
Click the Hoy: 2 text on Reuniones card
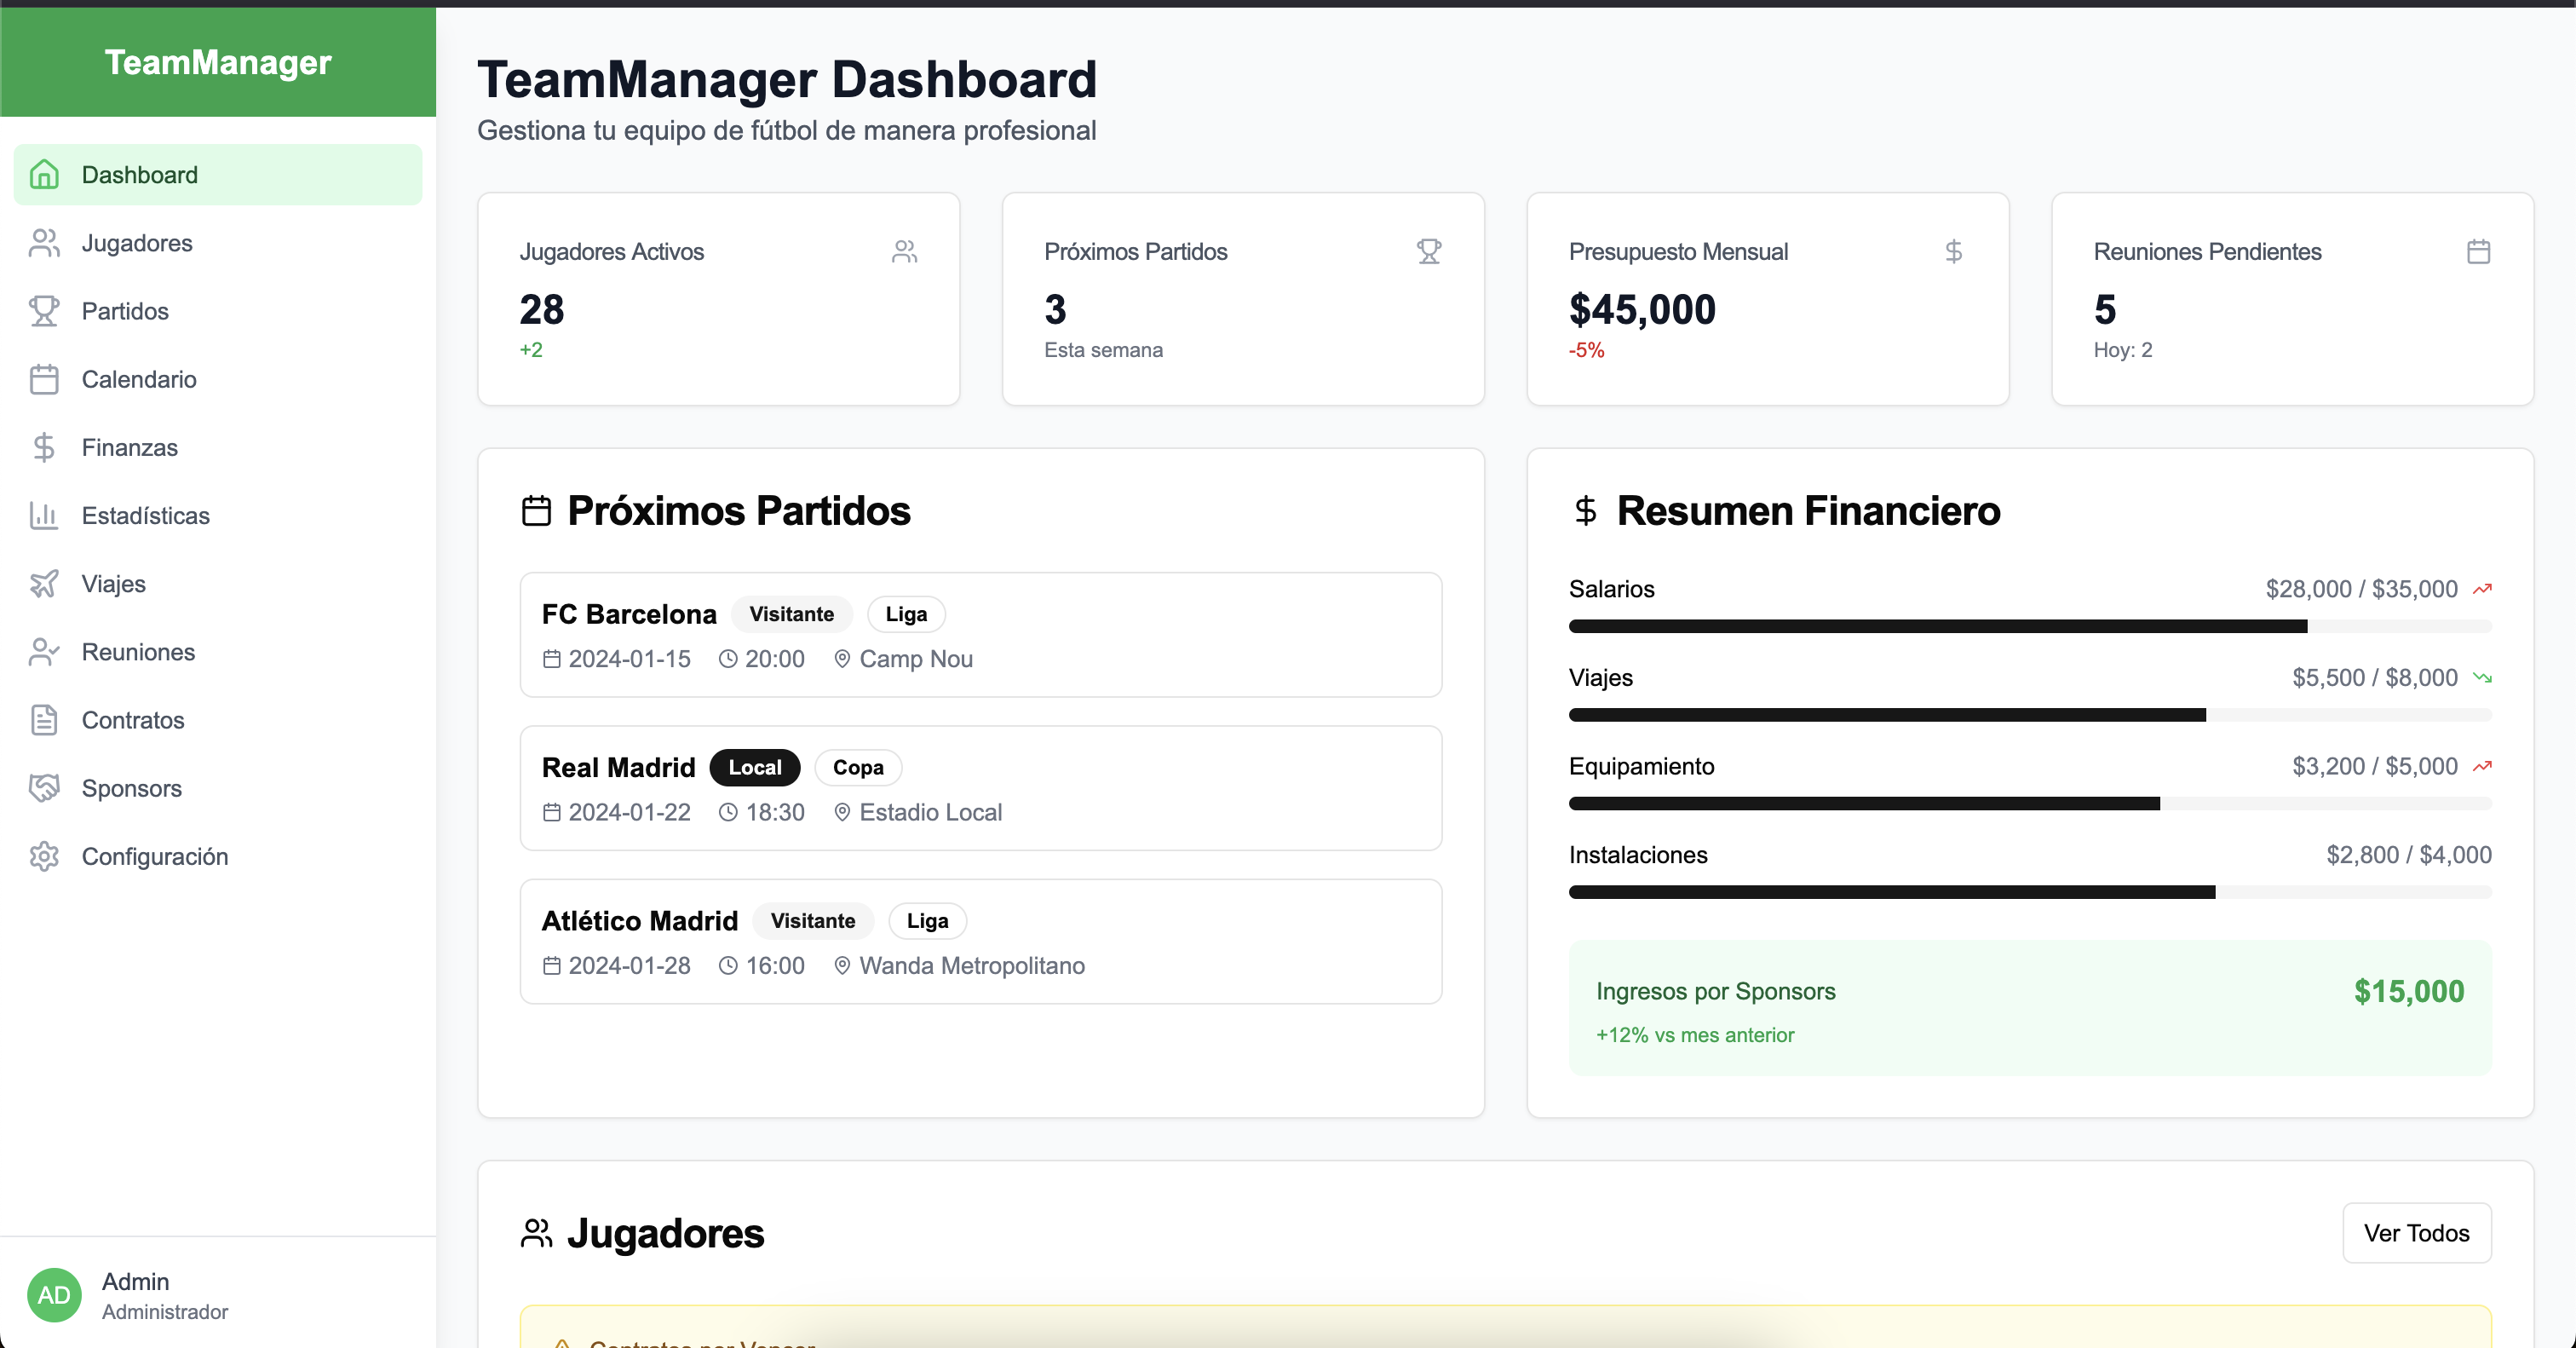[2123, 350]
